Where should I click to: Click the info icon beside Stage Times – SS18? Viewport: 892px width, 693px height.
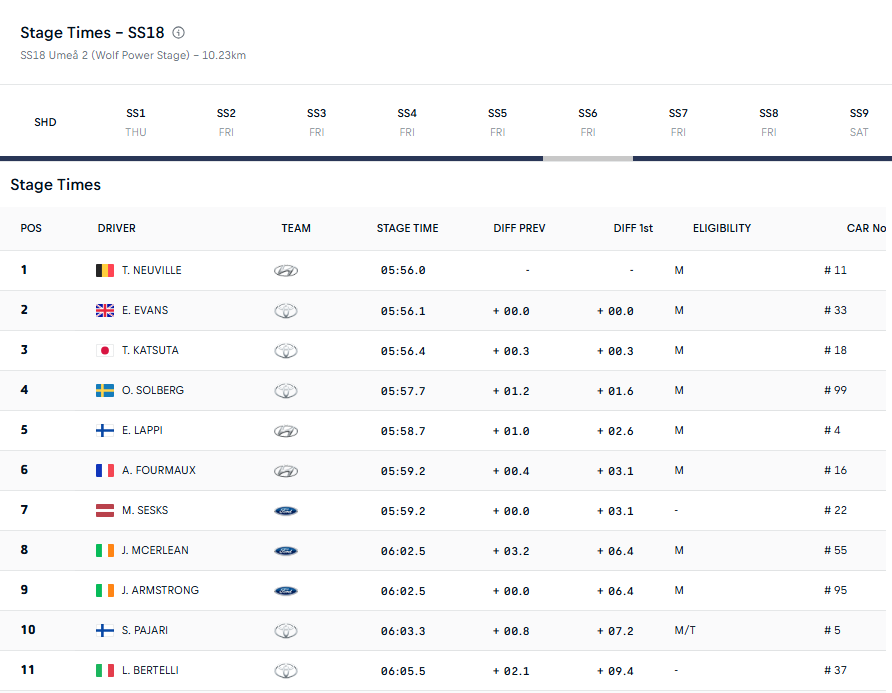click(x=179, y=33)
